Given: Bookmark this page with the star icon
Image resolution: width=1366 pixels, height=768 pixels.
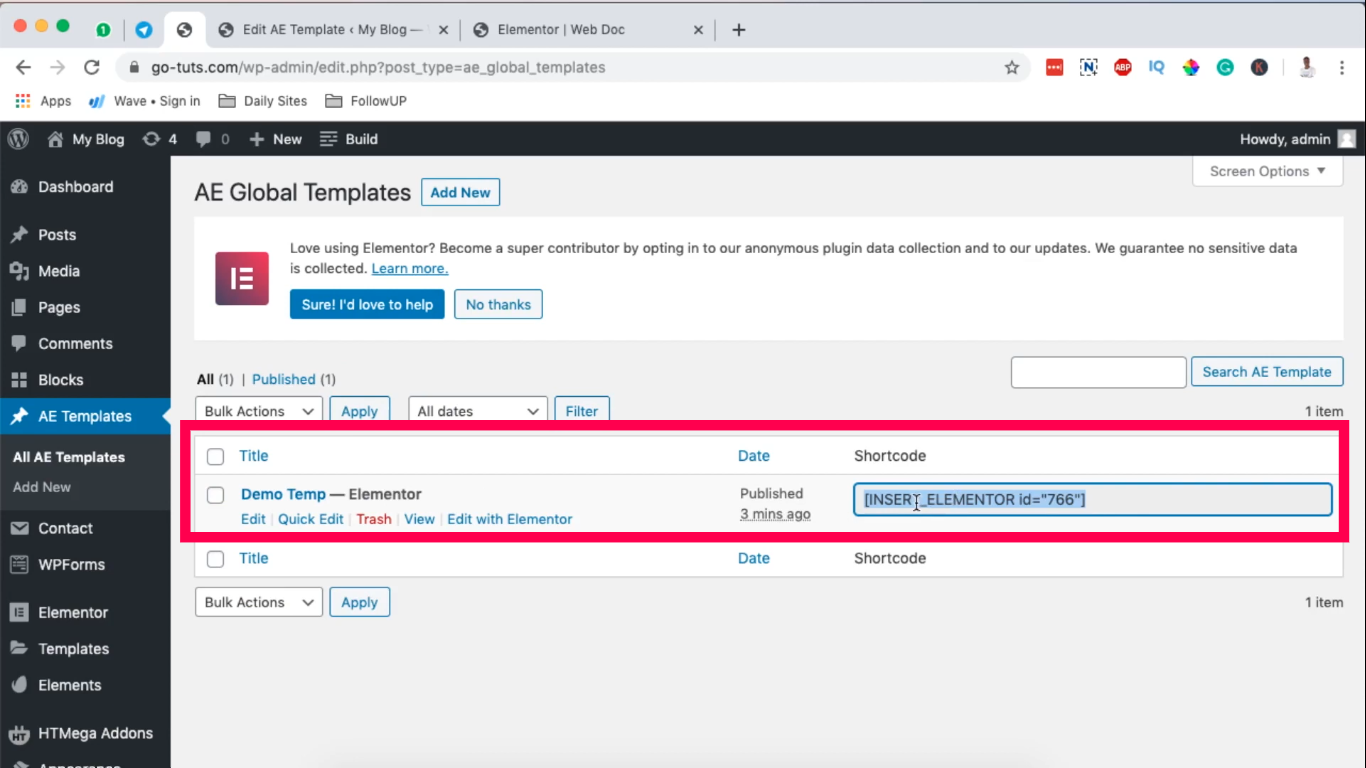Looking at the screenshot, I should (x=1012, y=67).
